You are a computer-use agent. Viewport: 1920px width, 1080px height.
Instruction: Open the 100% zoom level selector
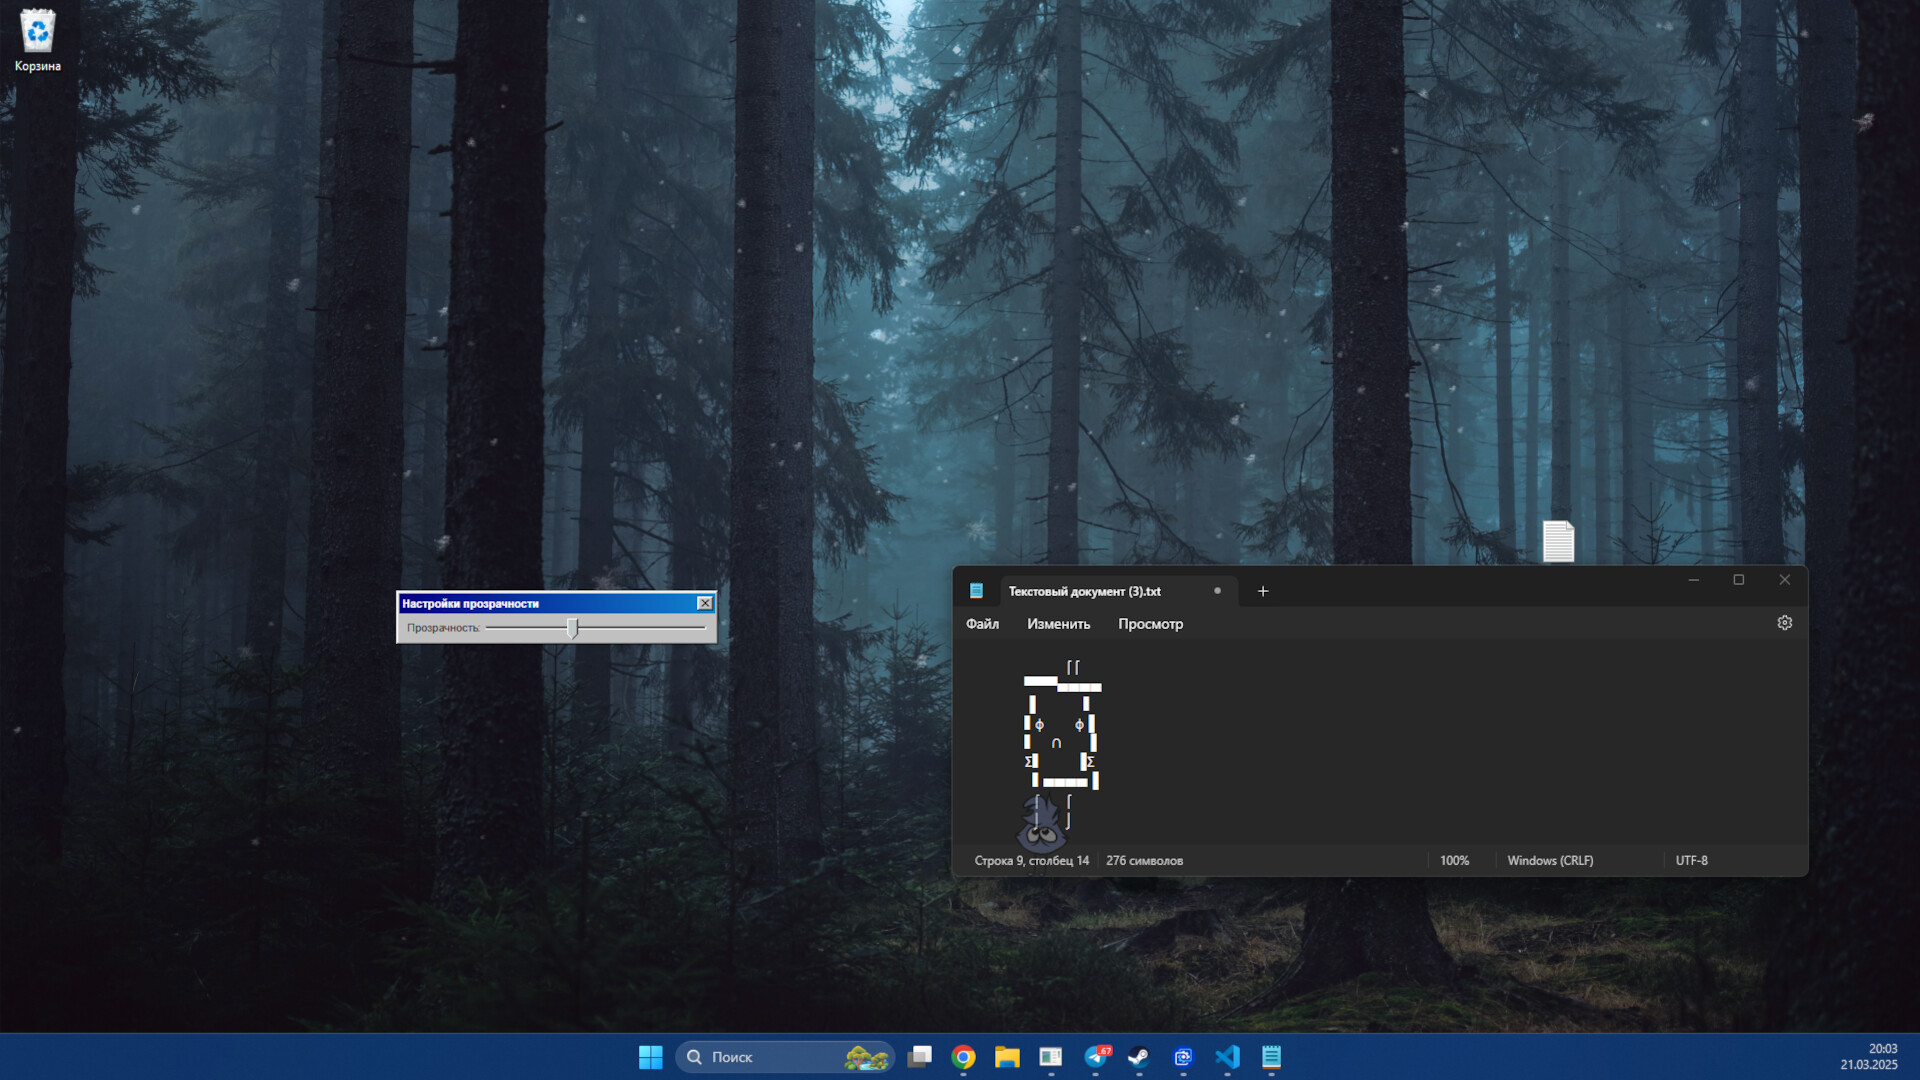(x=1453, y=860)
